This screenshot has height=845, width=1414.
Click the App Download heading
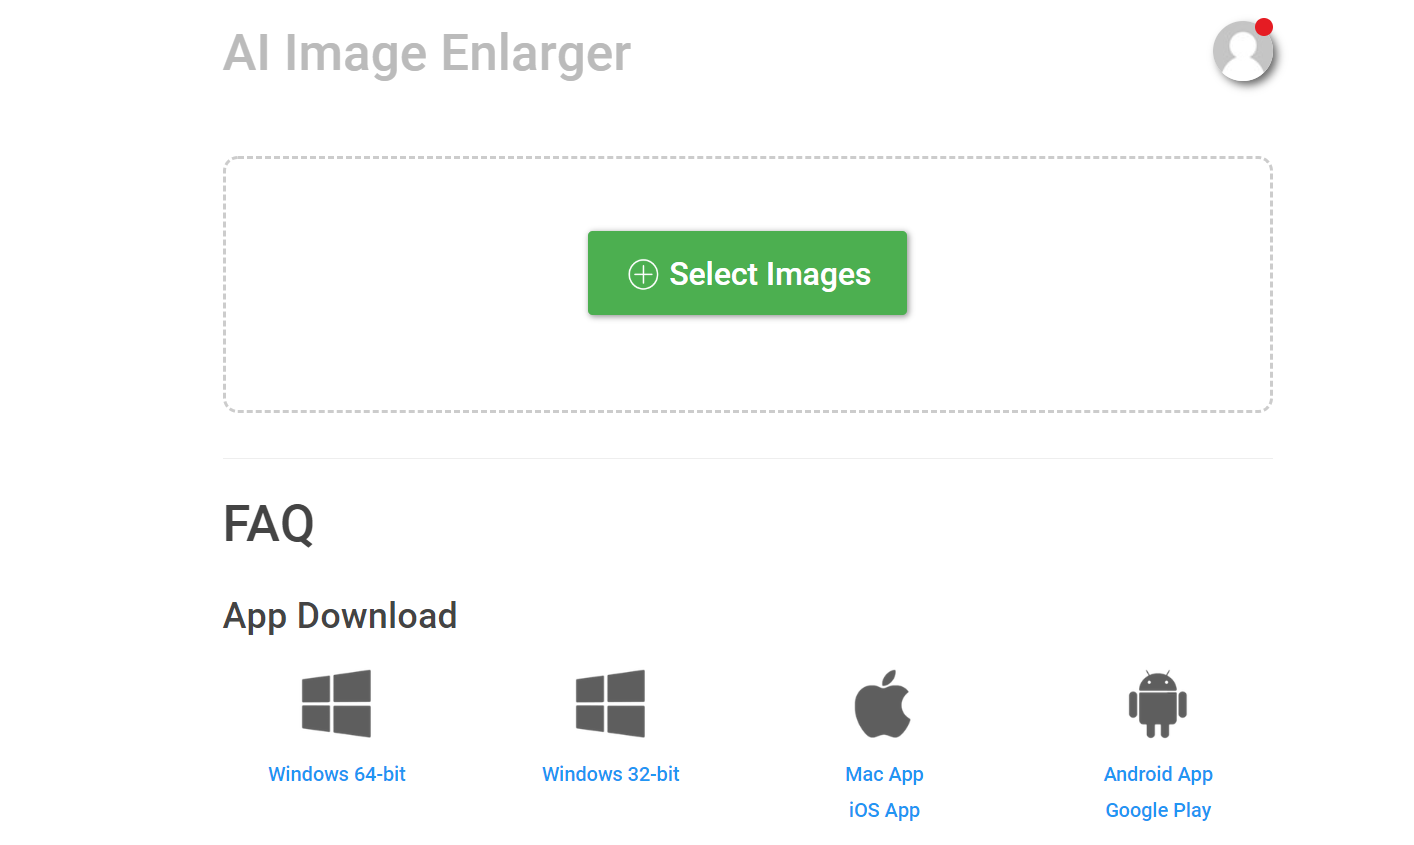pos(340,616)
